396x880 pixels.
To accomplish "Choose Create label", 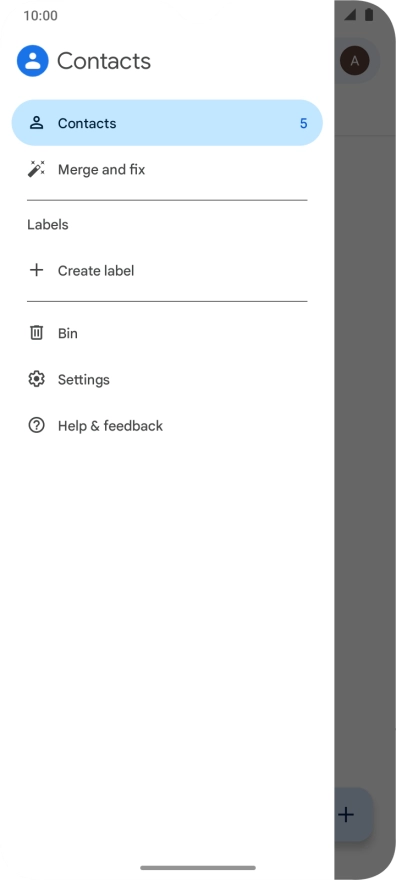I will [167, 271].
